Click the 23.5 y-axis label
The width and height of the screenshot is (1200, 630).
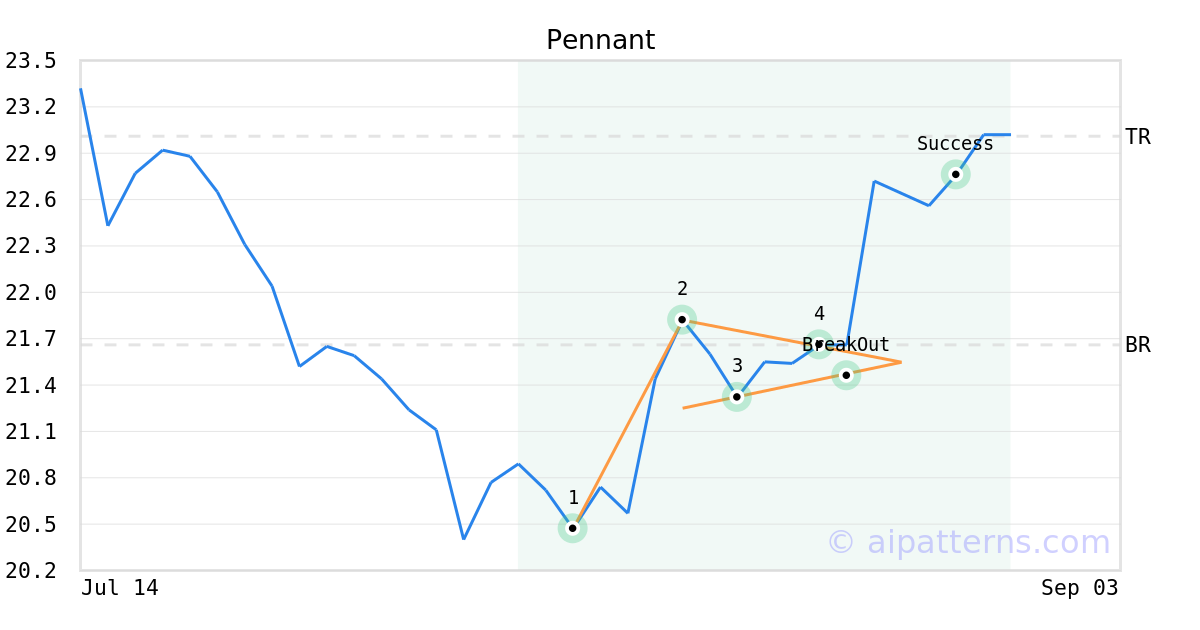(31, 61)
